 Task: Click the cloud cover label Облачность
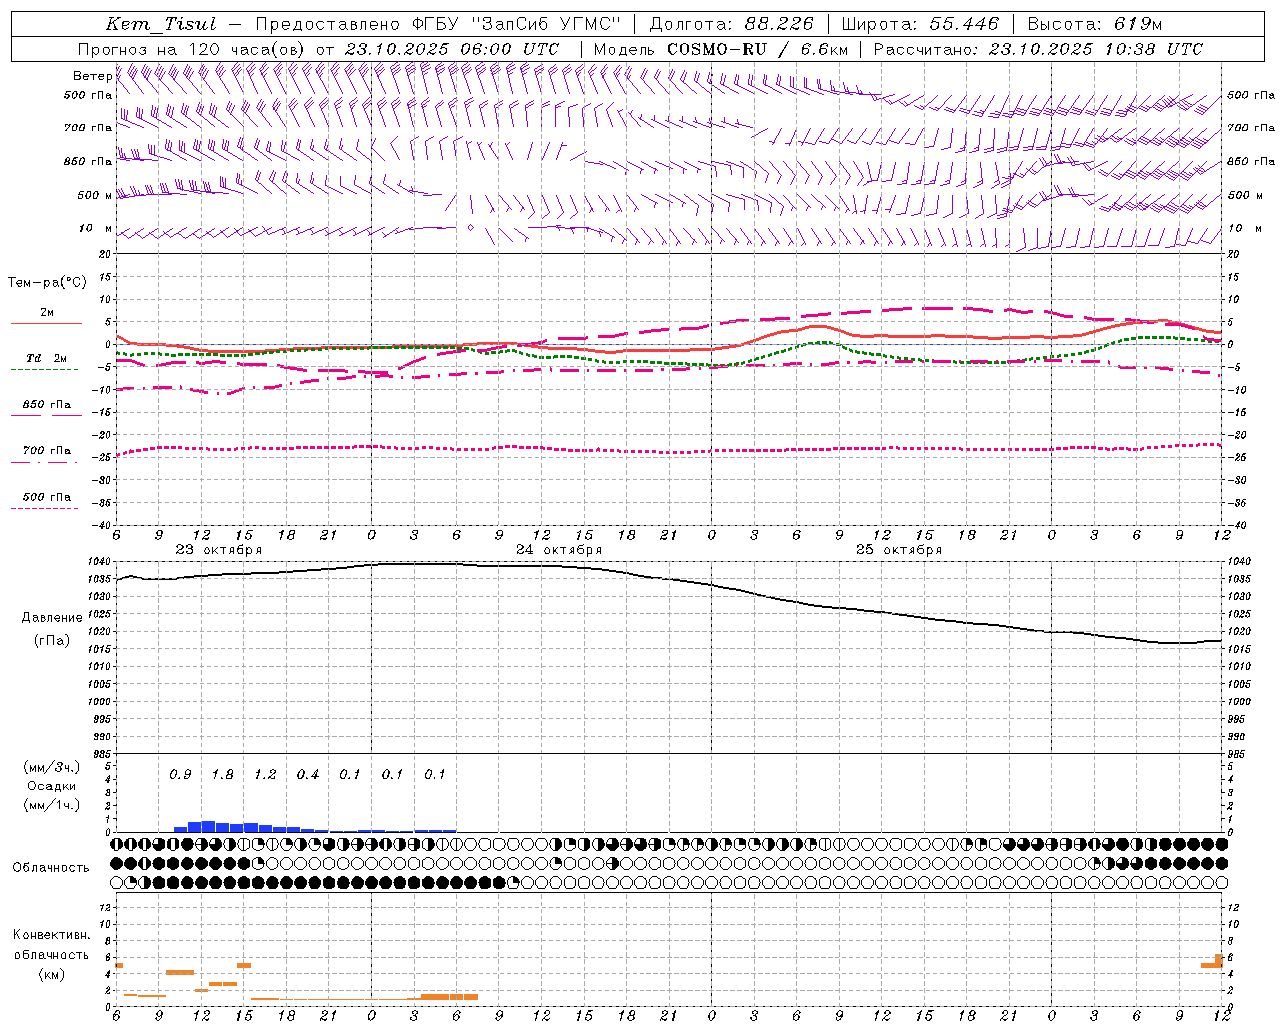(51, 868)
